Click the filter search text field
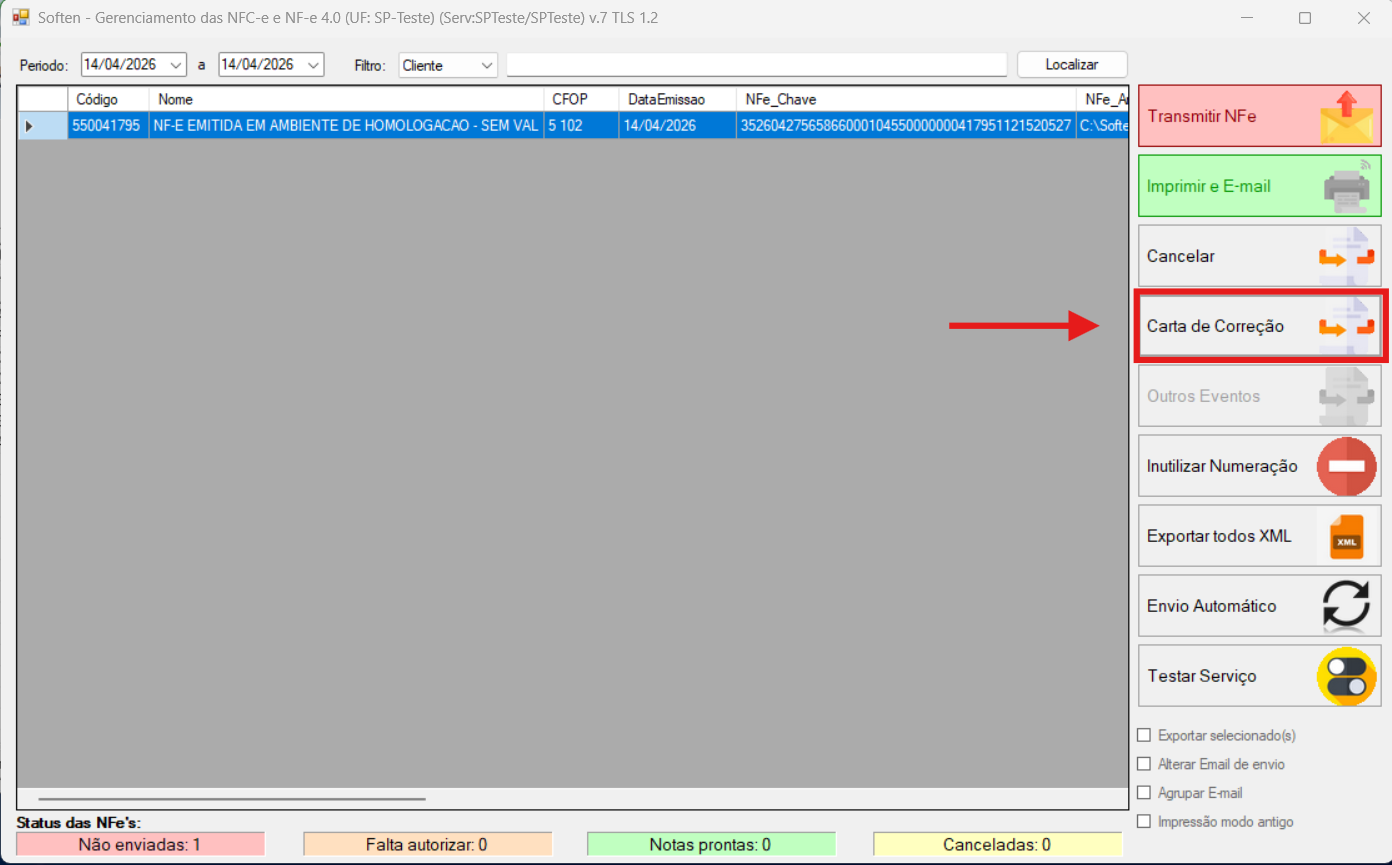The height and width of the screenshot is (865, 1392). (x=756, y=65)
